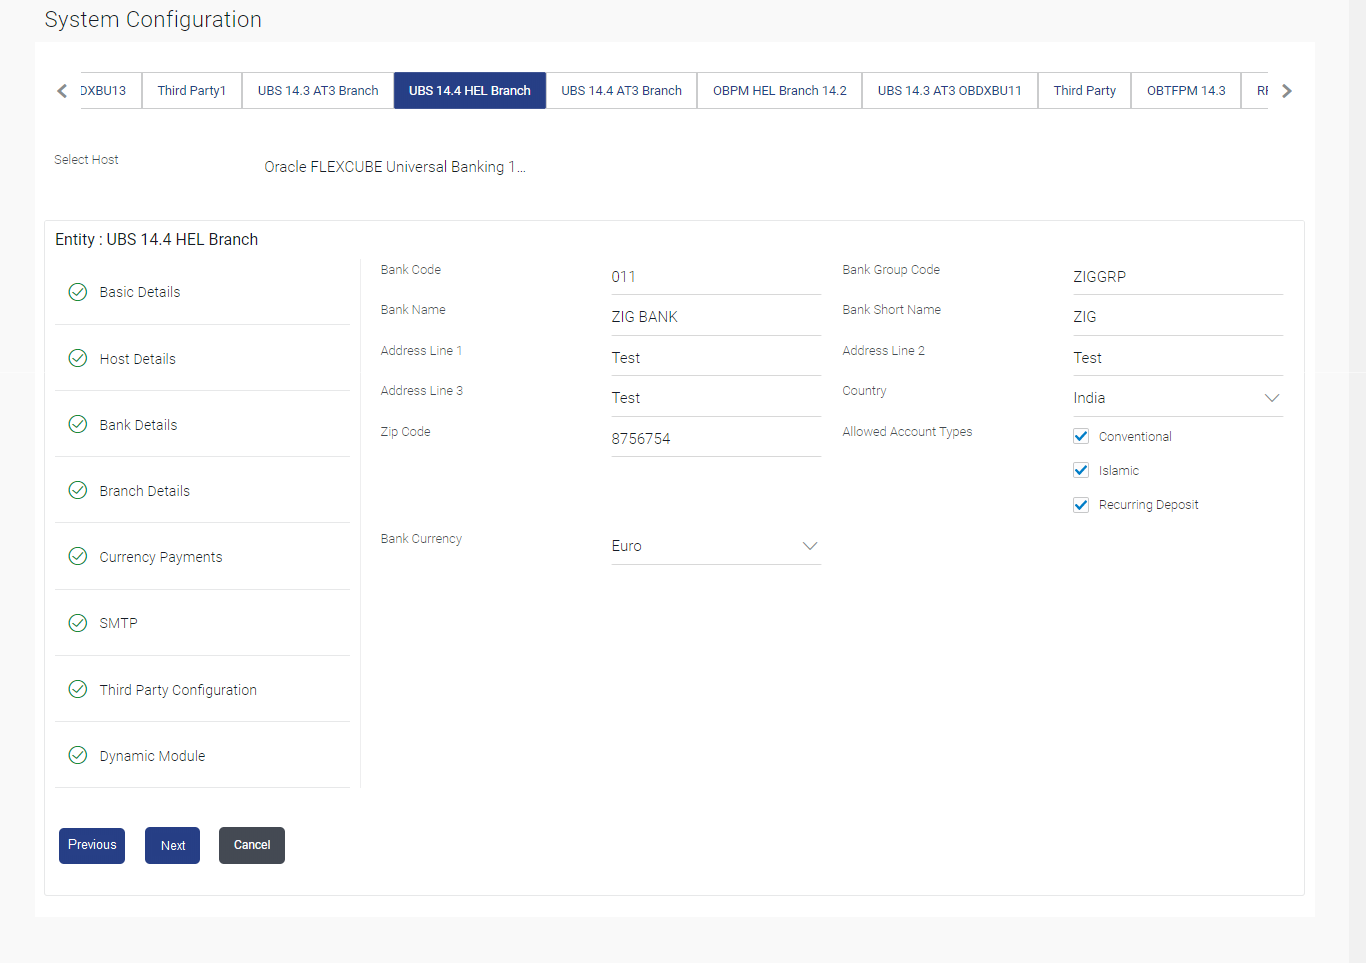Open UBS 14.3 AT3 OBDXBU11 tab
Viewport: 1366px width, 963px height.
(x=950, y=91)
